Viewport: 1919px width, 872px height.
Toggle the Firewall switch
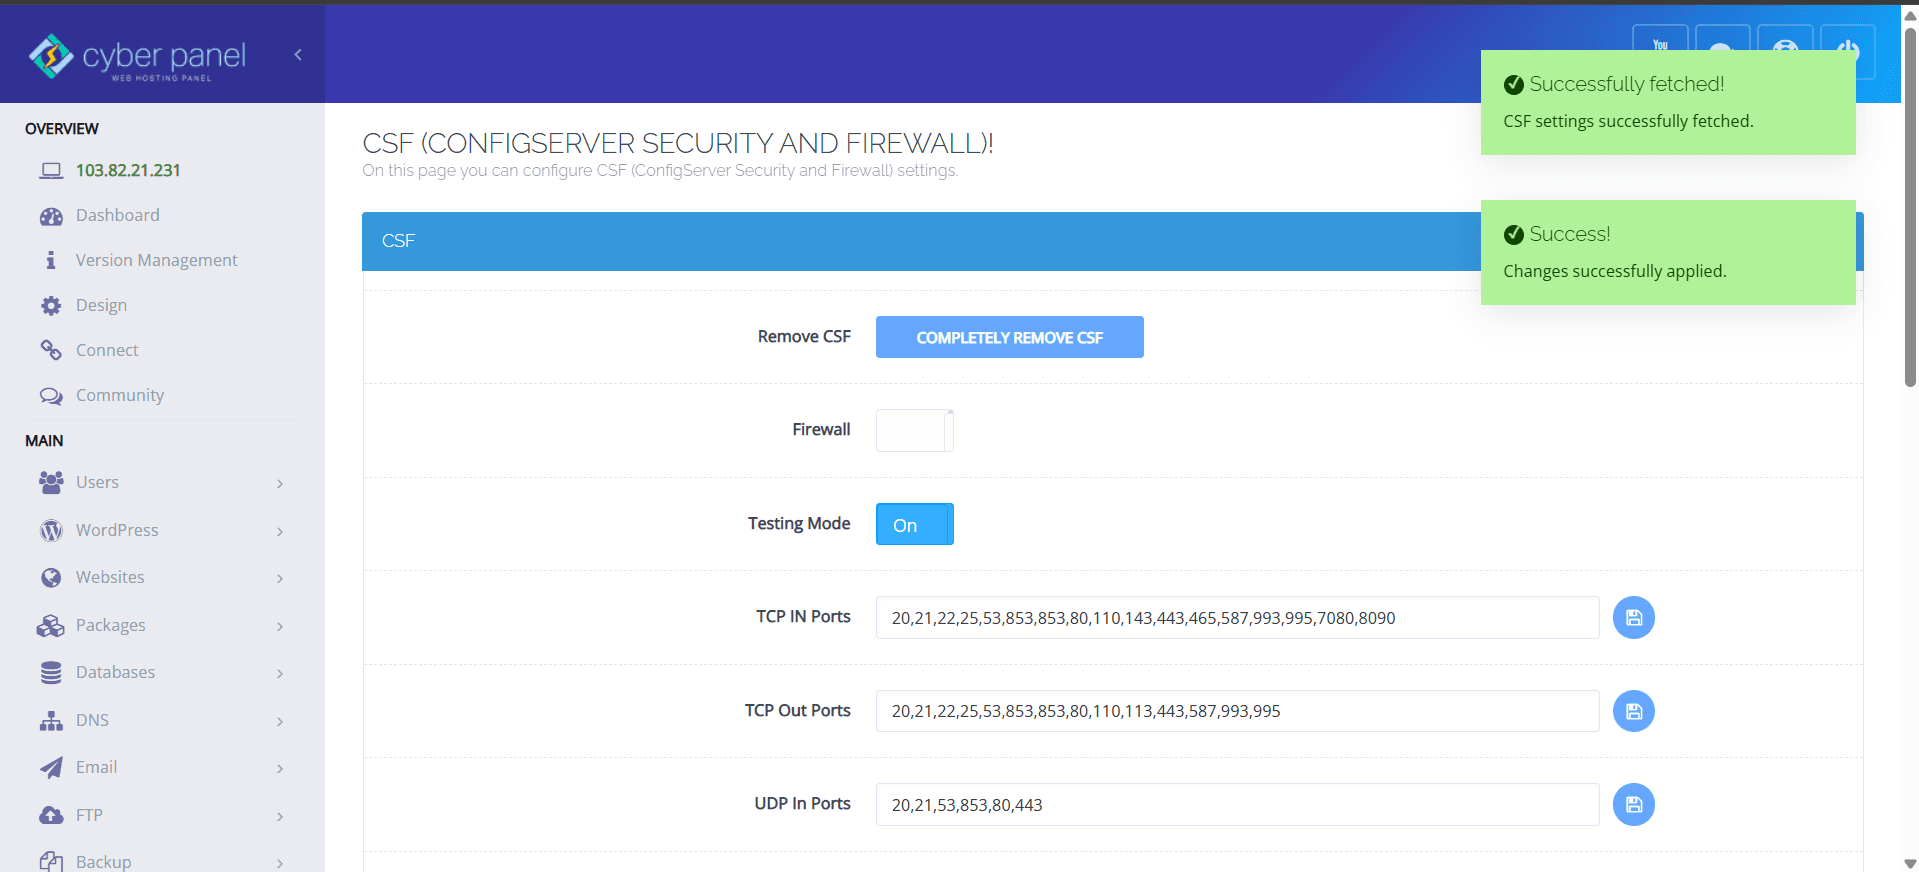click(x=914, y=431)
